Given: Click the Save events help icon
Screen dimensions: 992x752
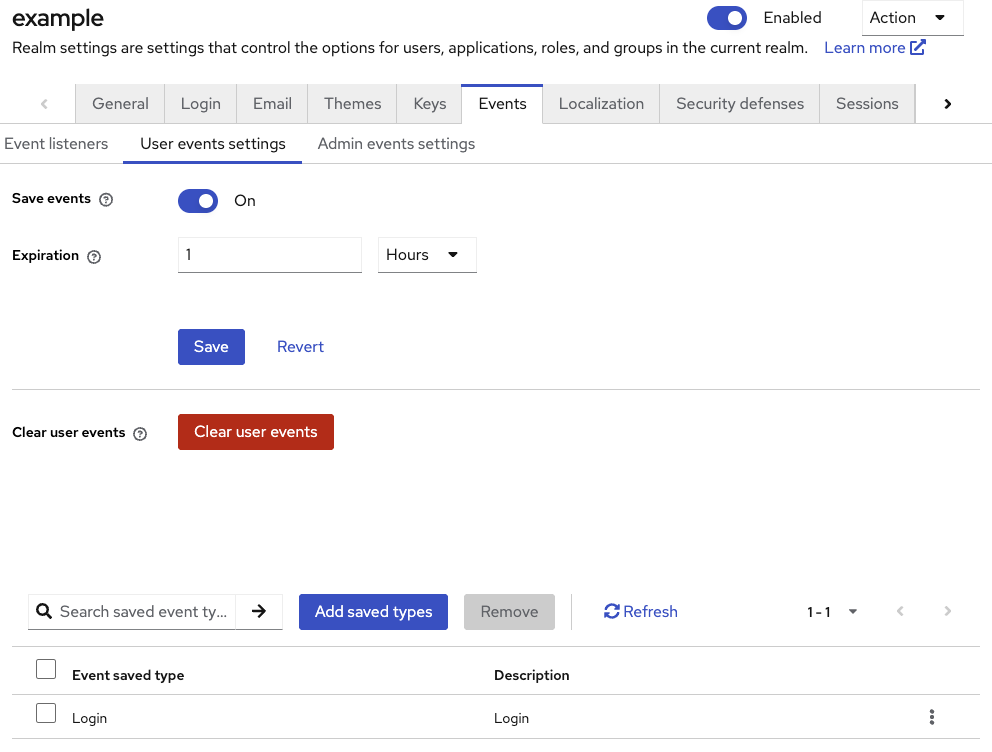Looking at the screenshot, I should [106, 200].
